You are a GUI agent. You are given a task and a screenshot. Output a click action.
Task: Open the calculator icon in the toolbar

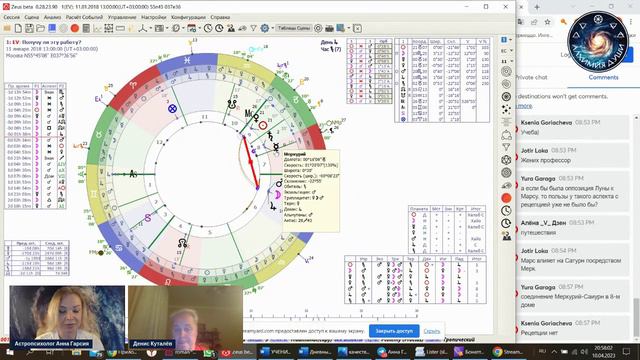86,28
